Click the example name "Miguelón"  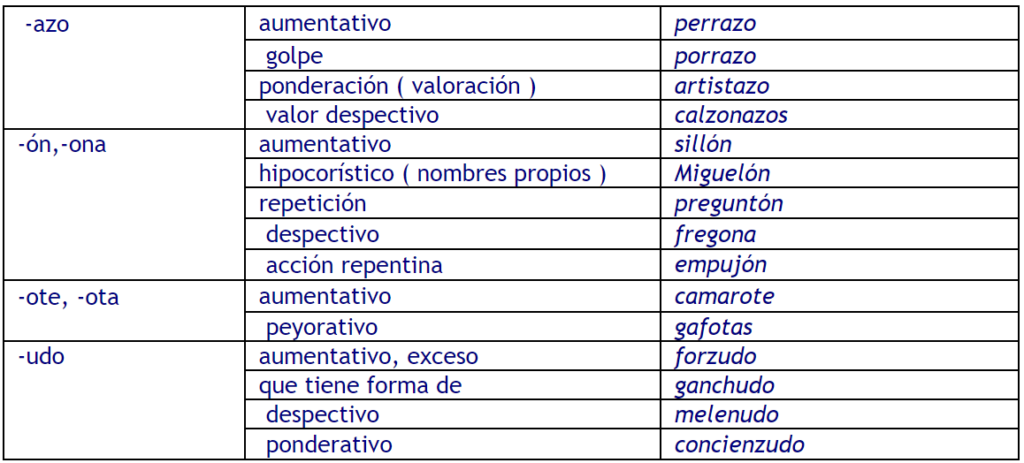[x=722, y=174]
